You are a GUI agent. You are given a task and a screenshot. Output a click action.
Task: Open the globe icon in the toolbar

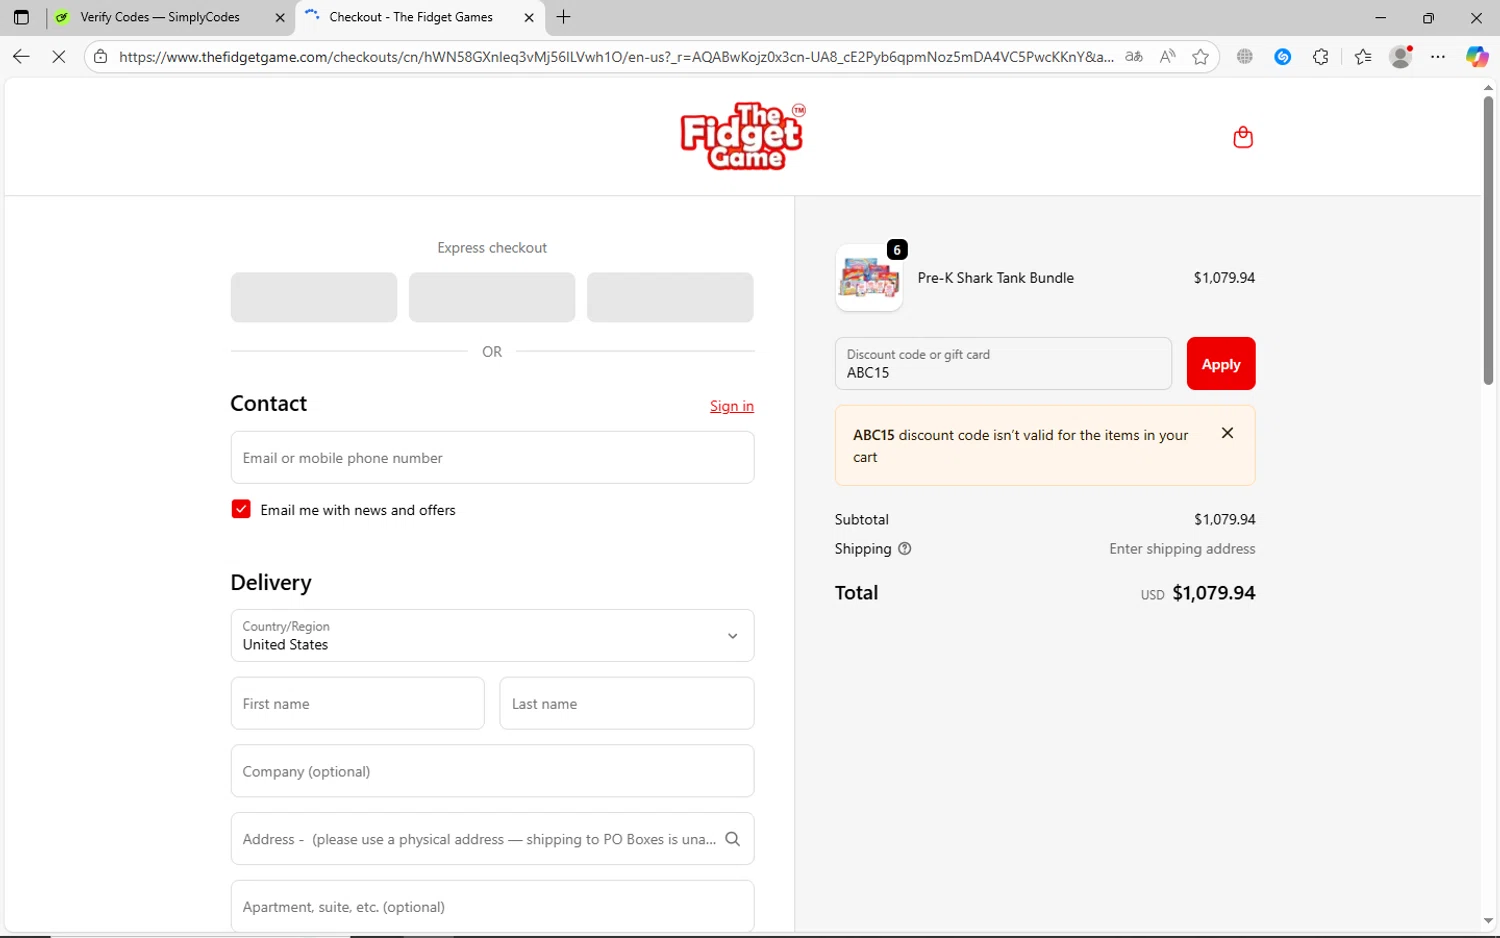(1244, 57)
